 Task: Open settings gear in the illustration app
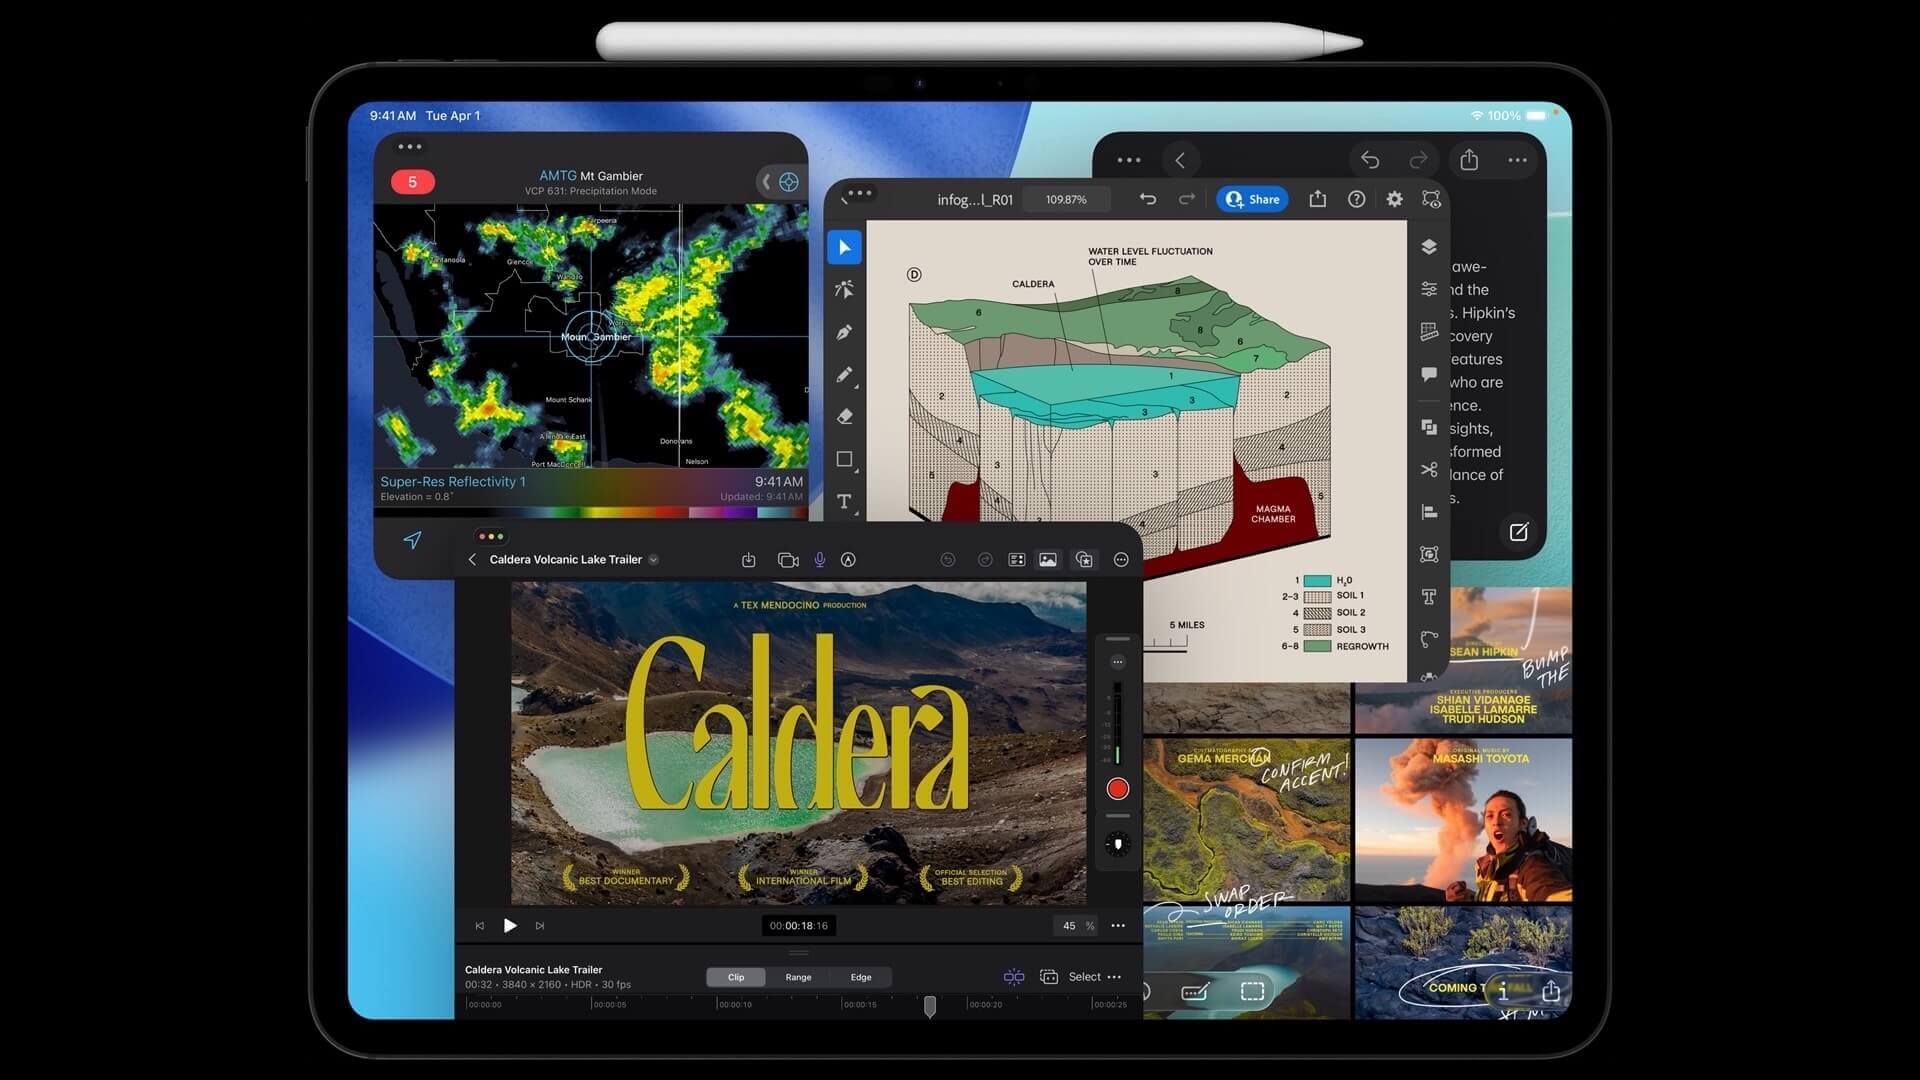[1394, 199]
